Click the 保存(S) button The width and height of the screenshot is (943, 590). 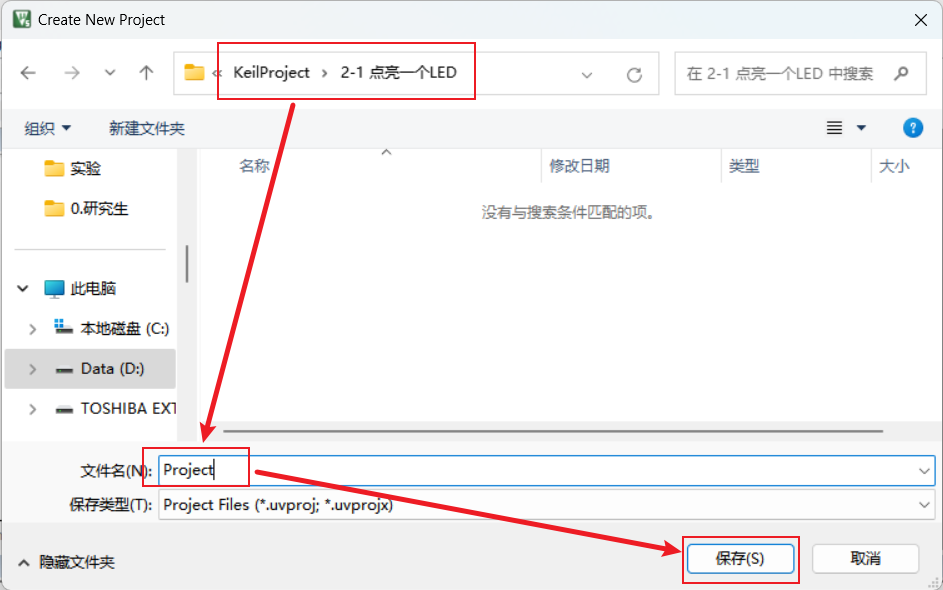click(x=740, y=559)
